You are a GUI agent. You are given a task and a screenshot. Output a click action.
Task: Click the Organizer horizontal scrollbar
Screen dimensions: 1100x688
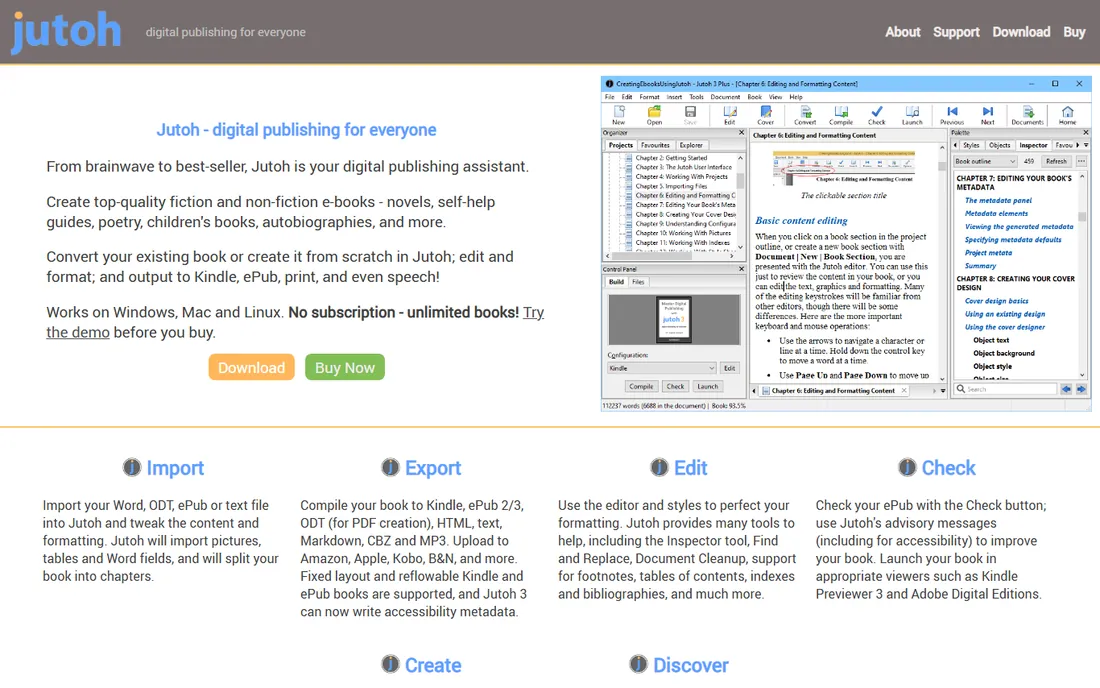[670, 256]
